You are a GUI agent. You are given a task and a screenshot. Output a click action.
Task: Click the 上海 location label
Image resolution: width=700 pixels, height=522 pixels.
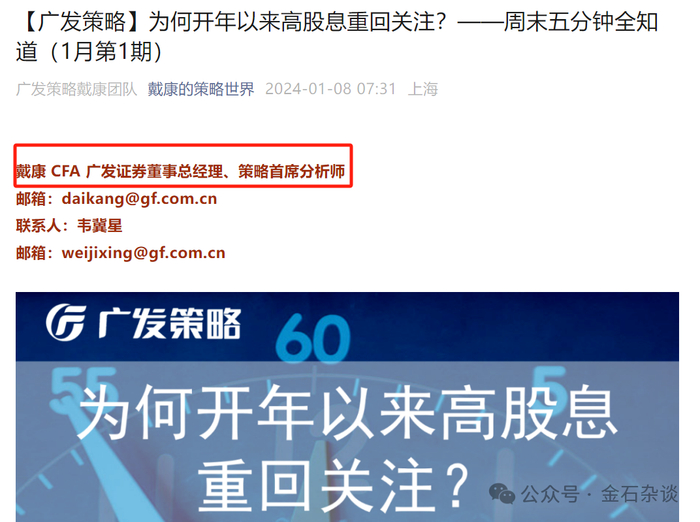tap(422, 89)
